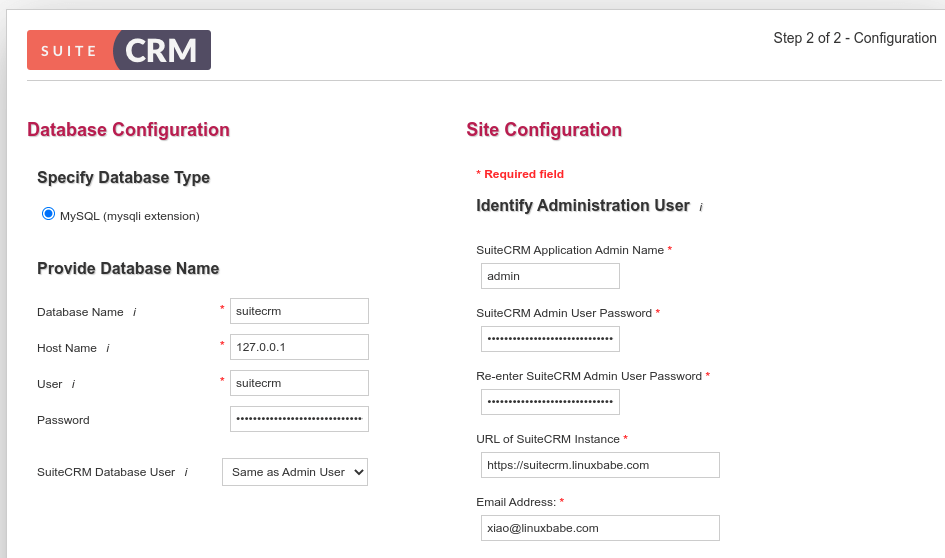The image size is (945, 558).
Task: Click info icon next to Database Name
Action: click(134, 312)
